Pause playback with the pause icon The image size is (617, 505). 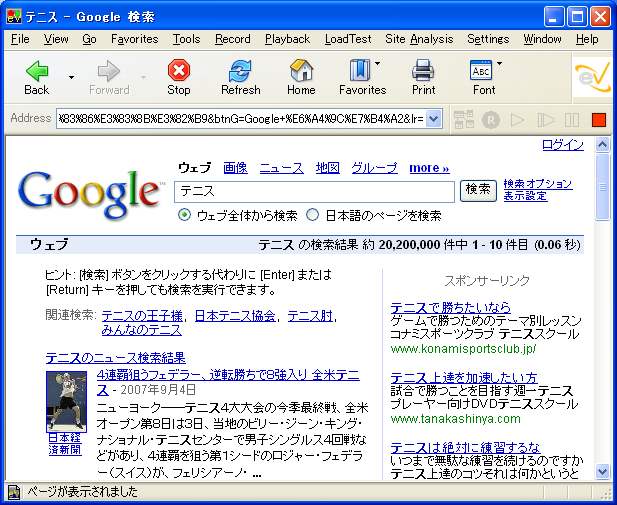(x=572, y=120)
